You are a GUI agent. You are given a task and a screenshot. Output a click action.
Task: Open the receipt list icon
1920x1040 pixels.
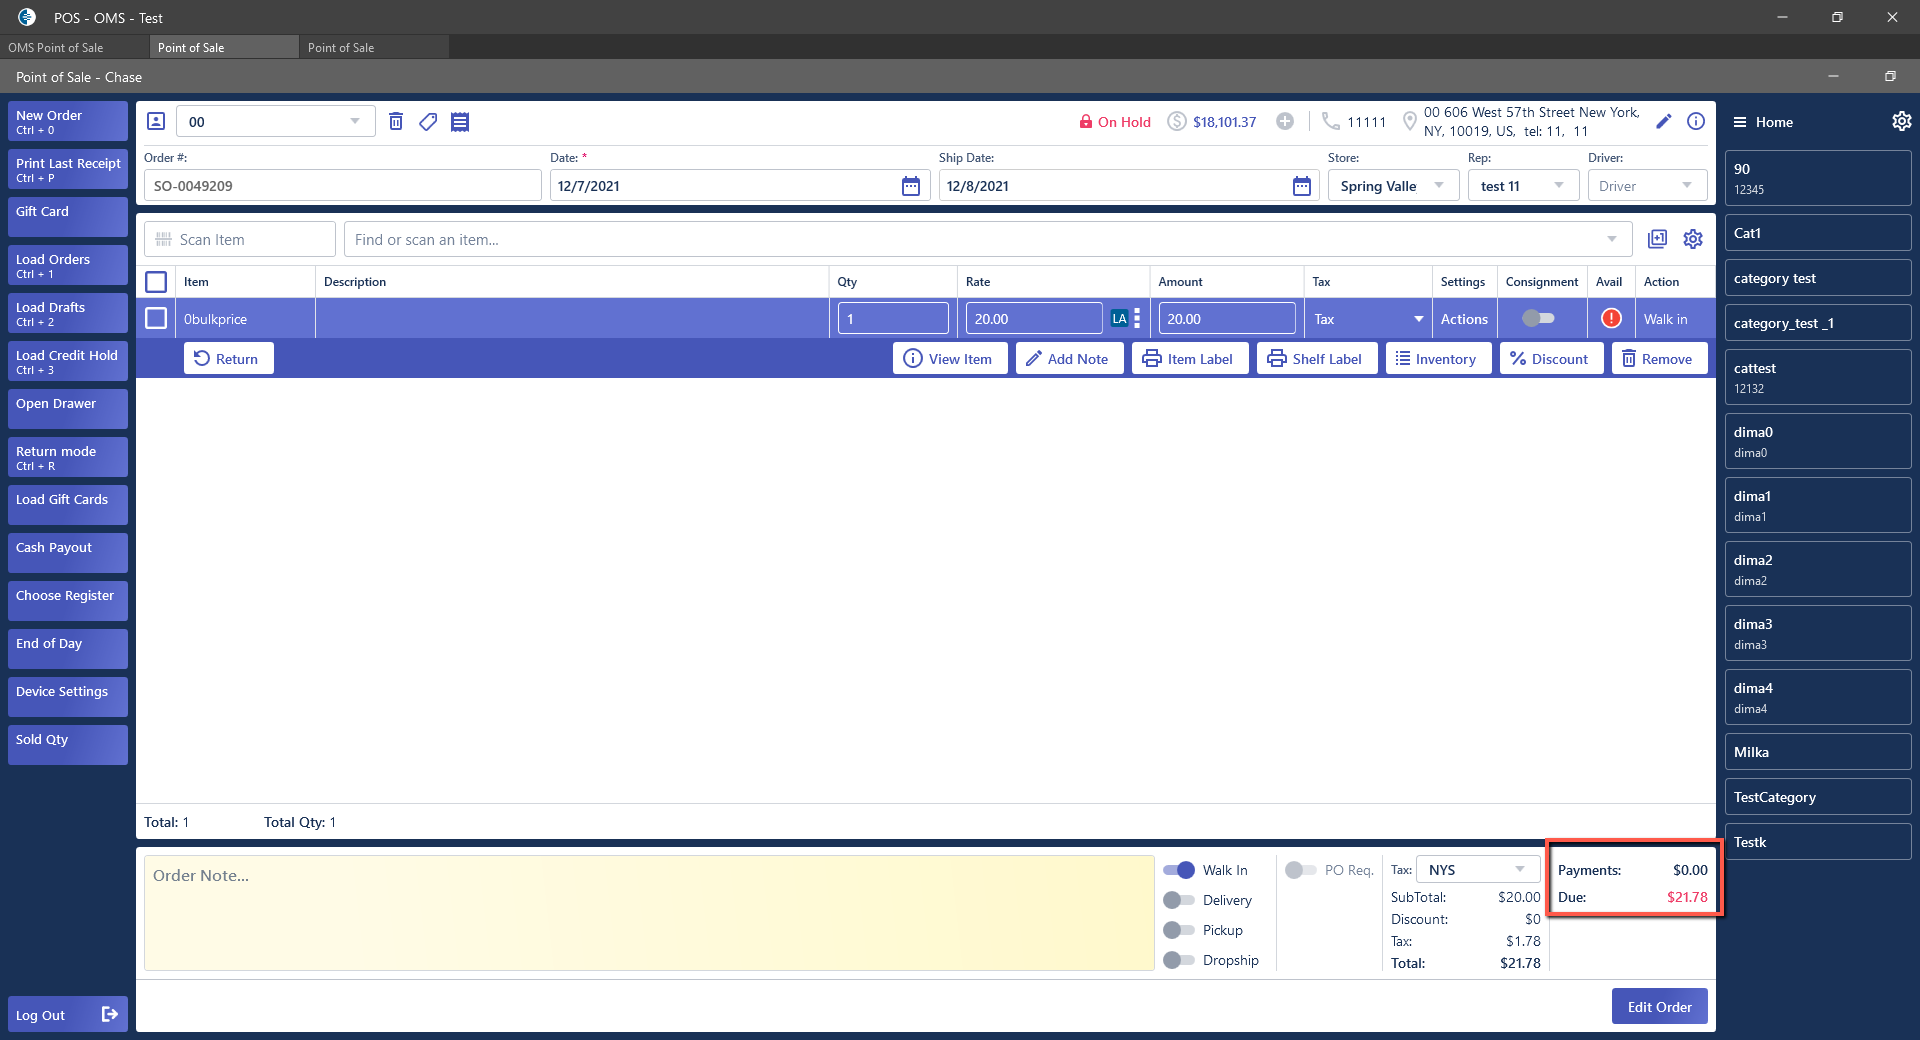[x=460, y=122]
